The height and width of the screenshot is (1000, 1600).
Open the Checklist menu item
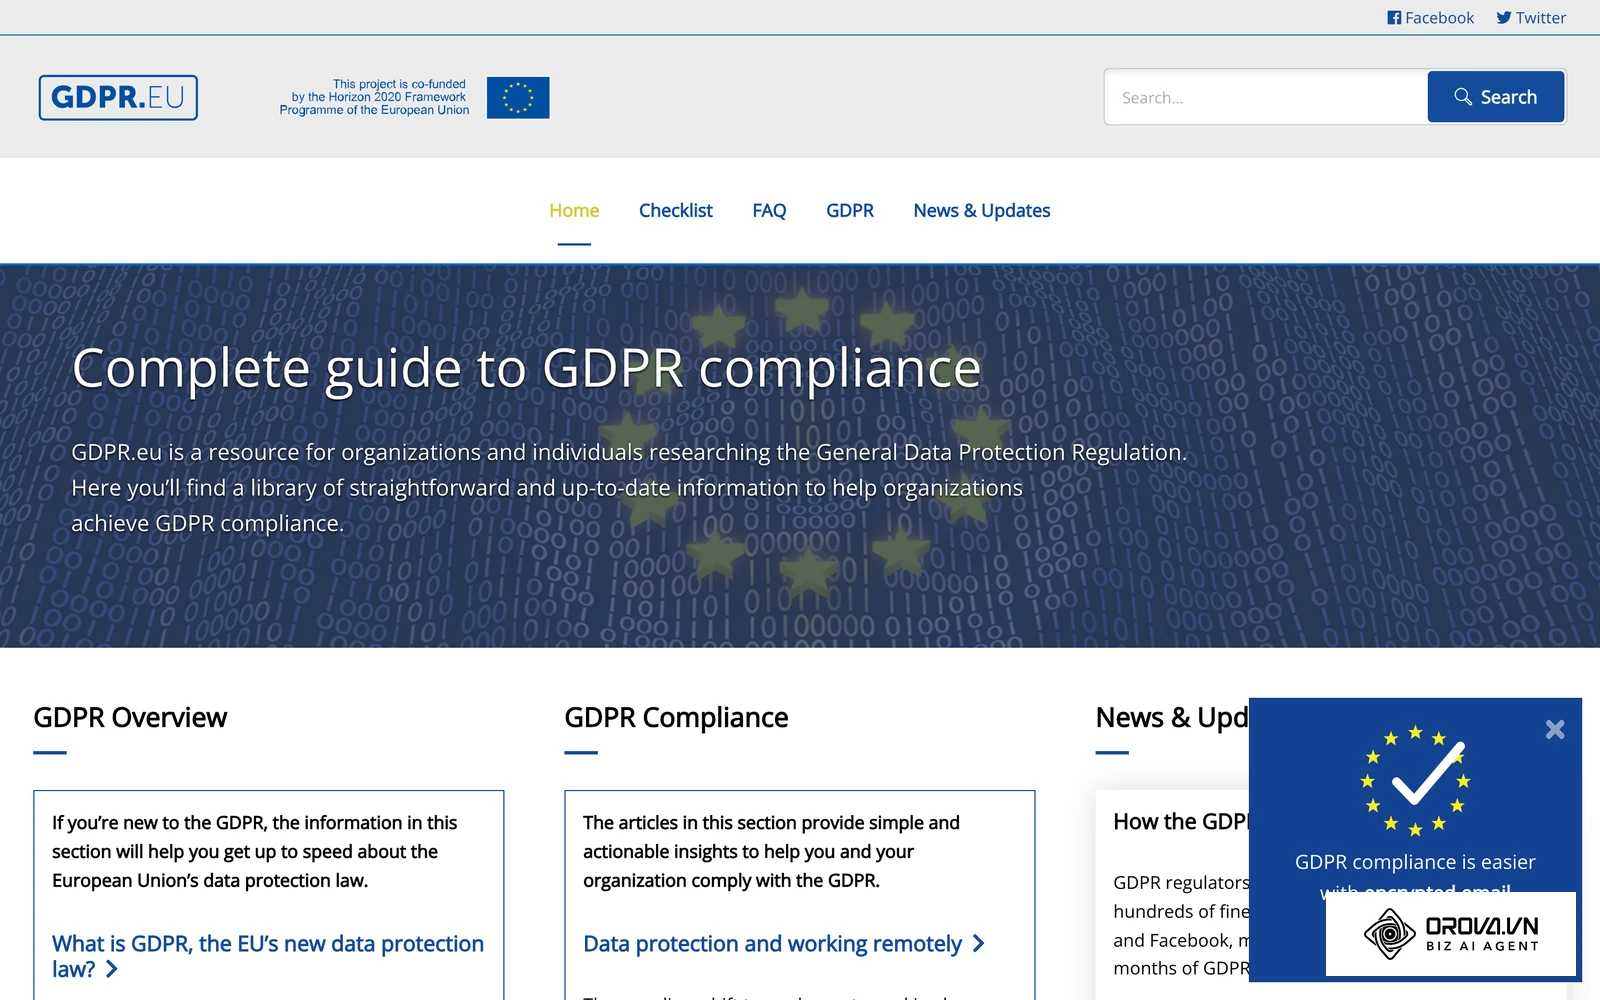[676, 211]
